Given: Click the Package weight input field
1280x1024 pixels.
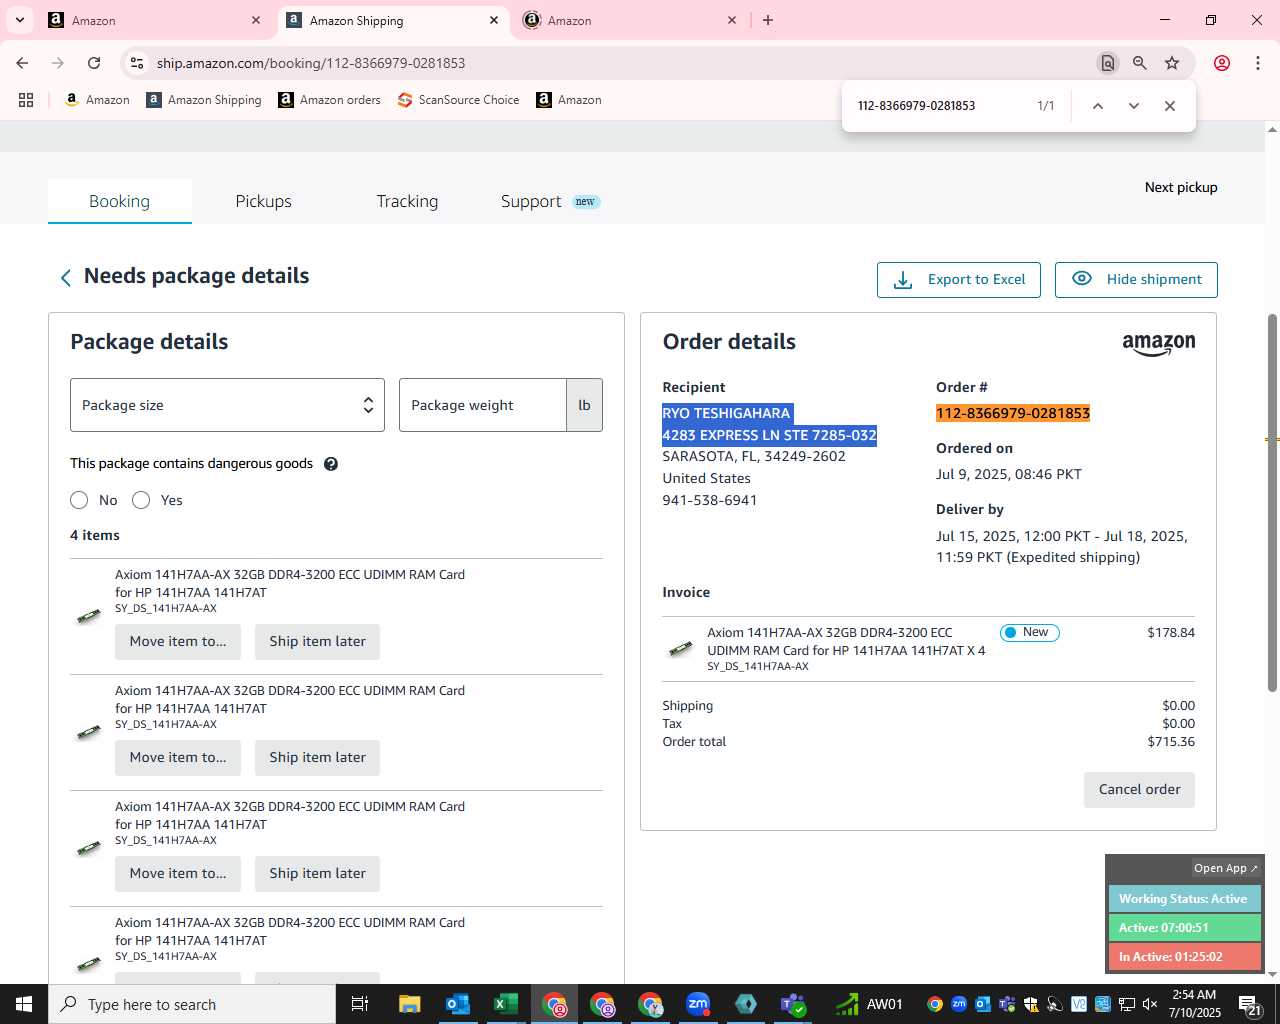Looking at the screenshot, I should 483,405.
